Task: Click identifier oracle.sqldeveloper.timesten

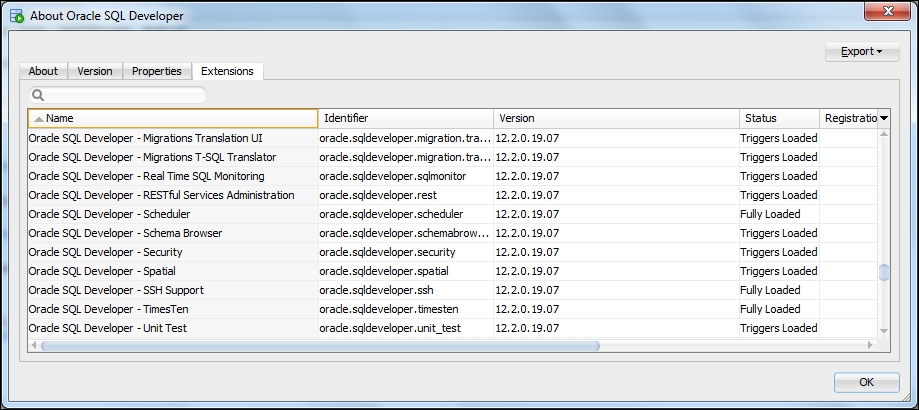Action: (389, 309)
